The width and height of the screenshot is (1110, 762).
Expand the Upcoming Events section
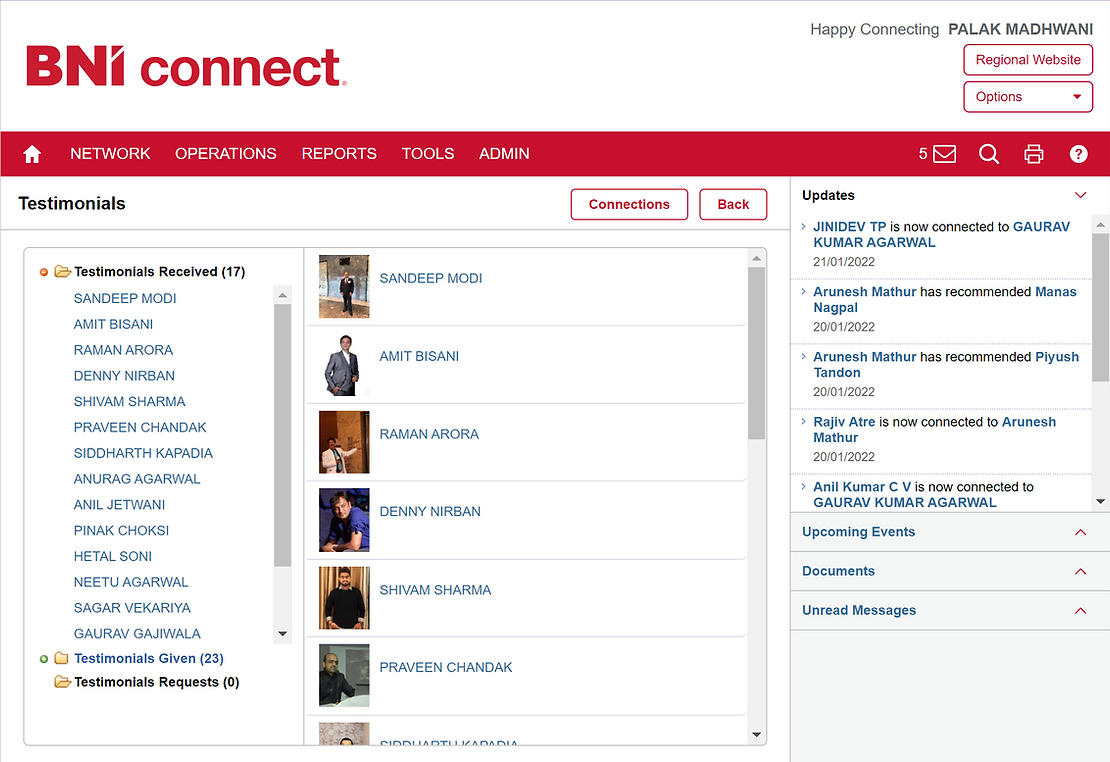(x=1080, y=532)
